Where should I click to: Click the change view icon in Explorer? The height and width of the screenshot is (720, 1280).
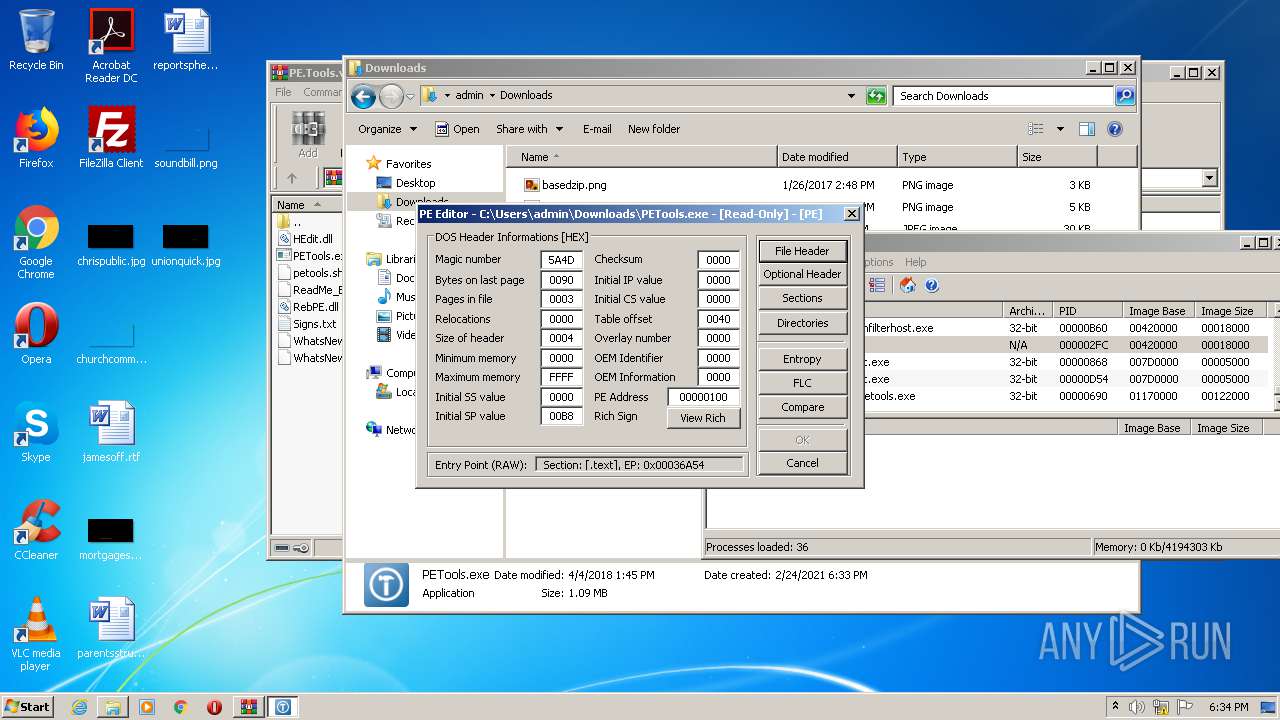[x=1036, y=129]
